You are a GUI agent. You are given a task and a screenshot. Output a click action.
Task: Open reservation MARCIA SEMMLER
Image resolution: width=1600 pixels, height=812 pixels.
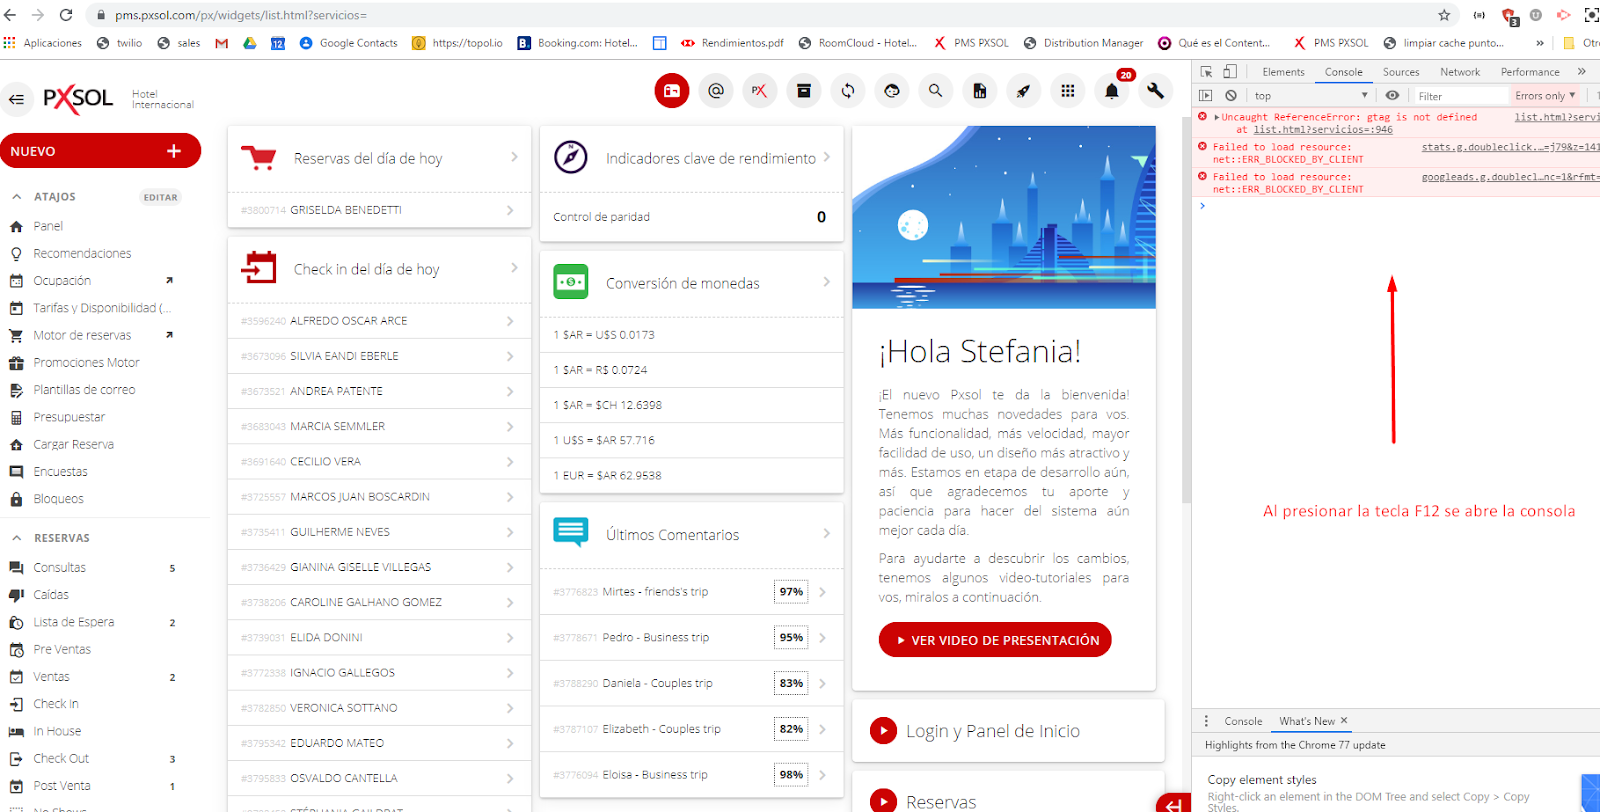click(379, 426)
